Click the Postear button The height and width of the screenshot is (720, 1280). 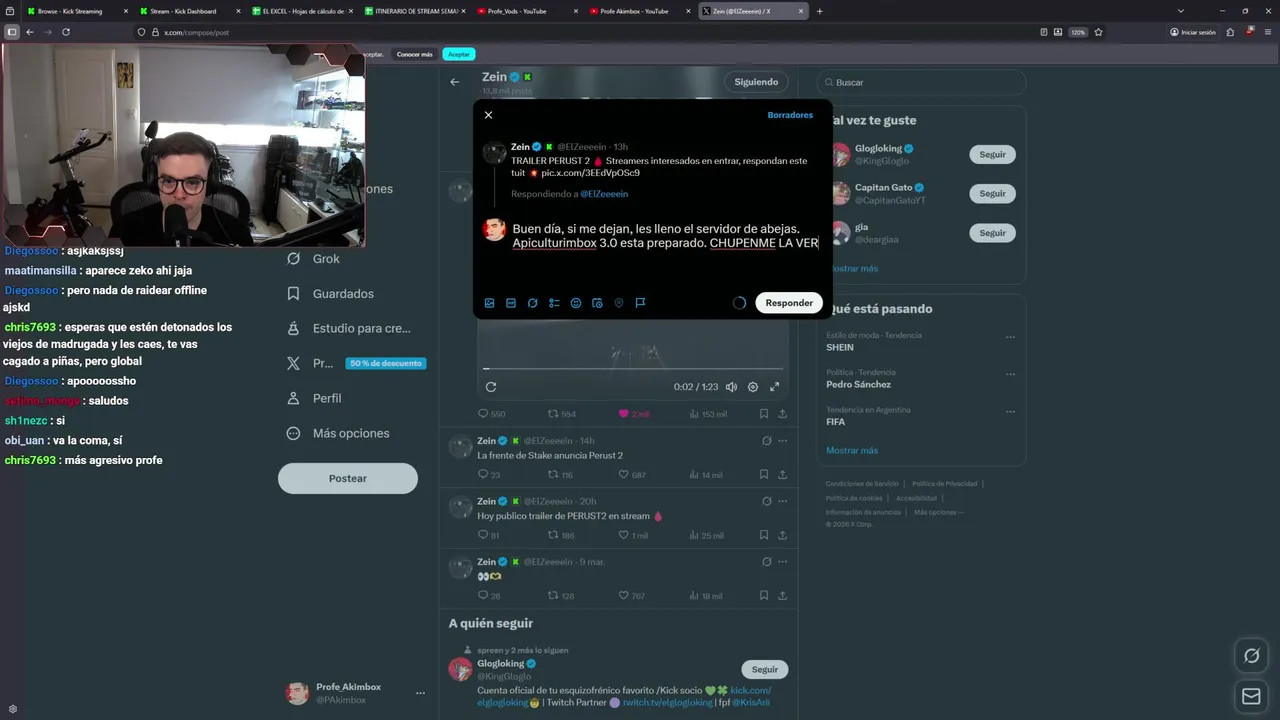348,478
